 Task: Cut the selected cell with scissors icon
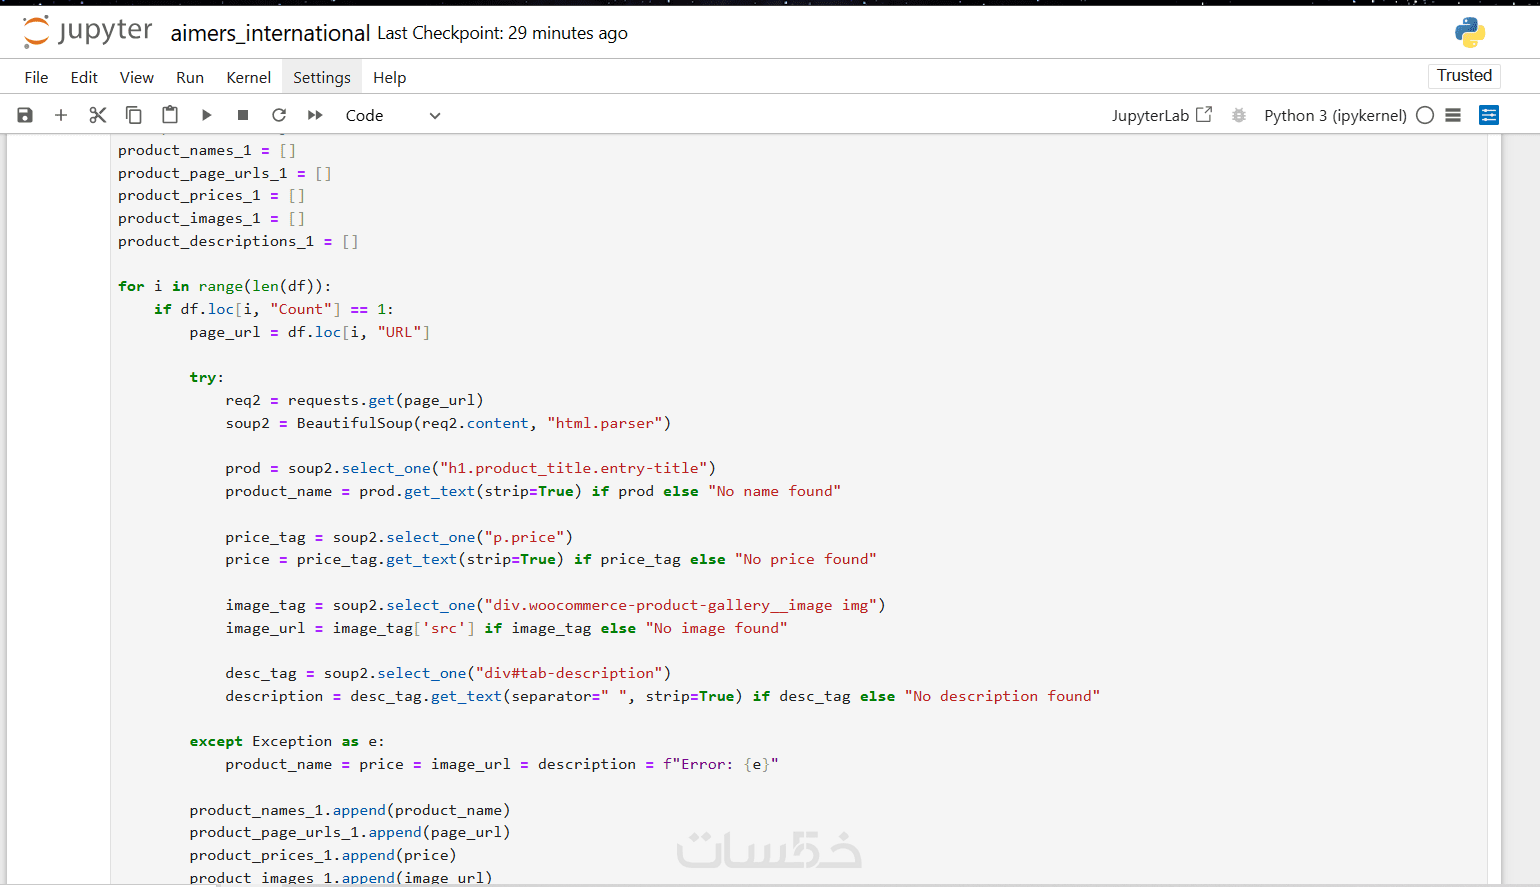click(97, 115)
